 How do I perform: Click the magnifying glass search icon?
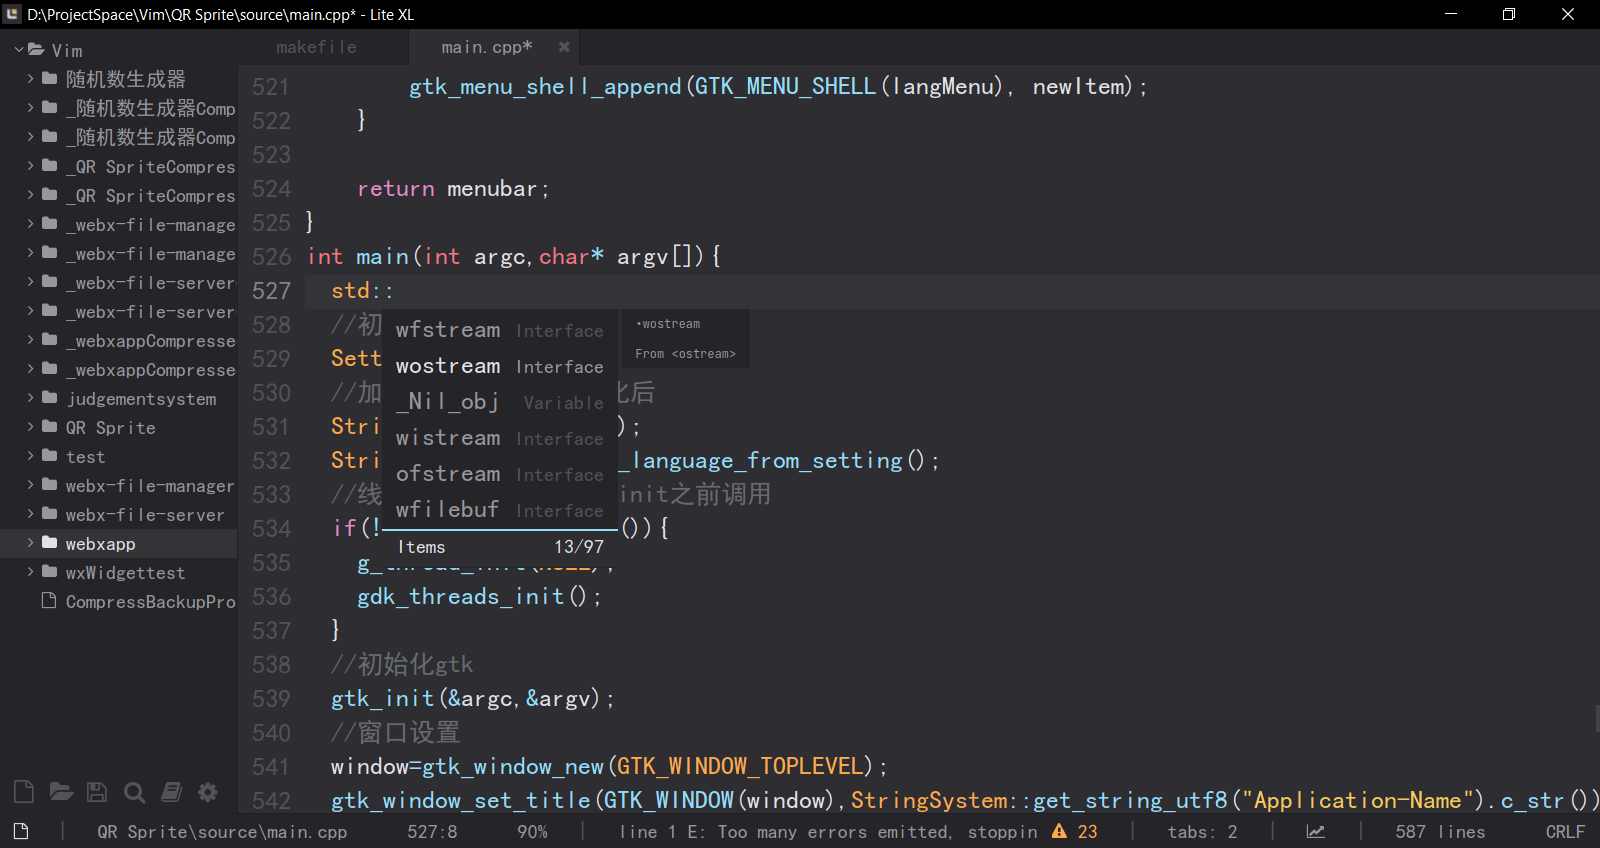point(134,793)
